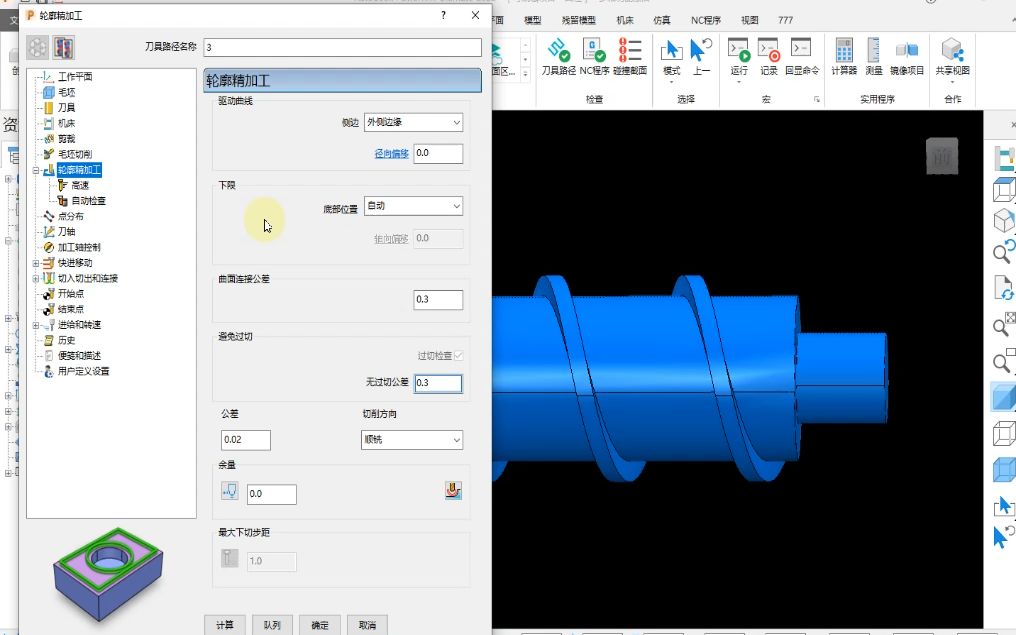
Task: Select 点分布 node in the tree
Action: point(70,216)
